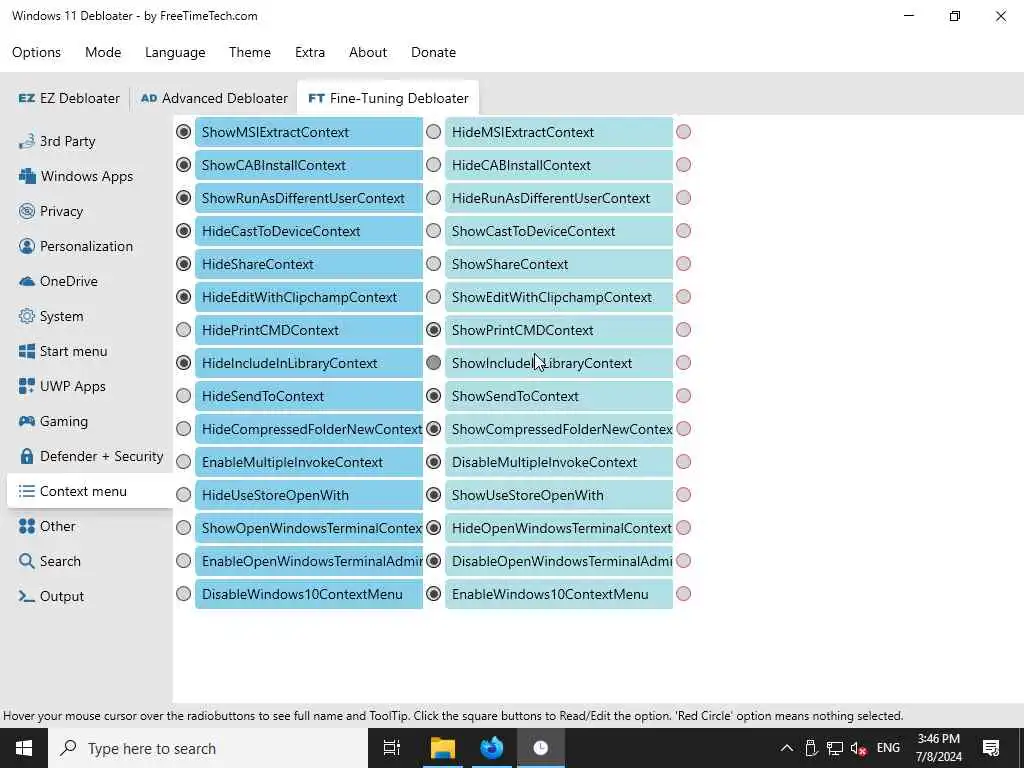Click the taskbar search box
The height and width of the screenshot is (768, 1024).
[208, 748]
